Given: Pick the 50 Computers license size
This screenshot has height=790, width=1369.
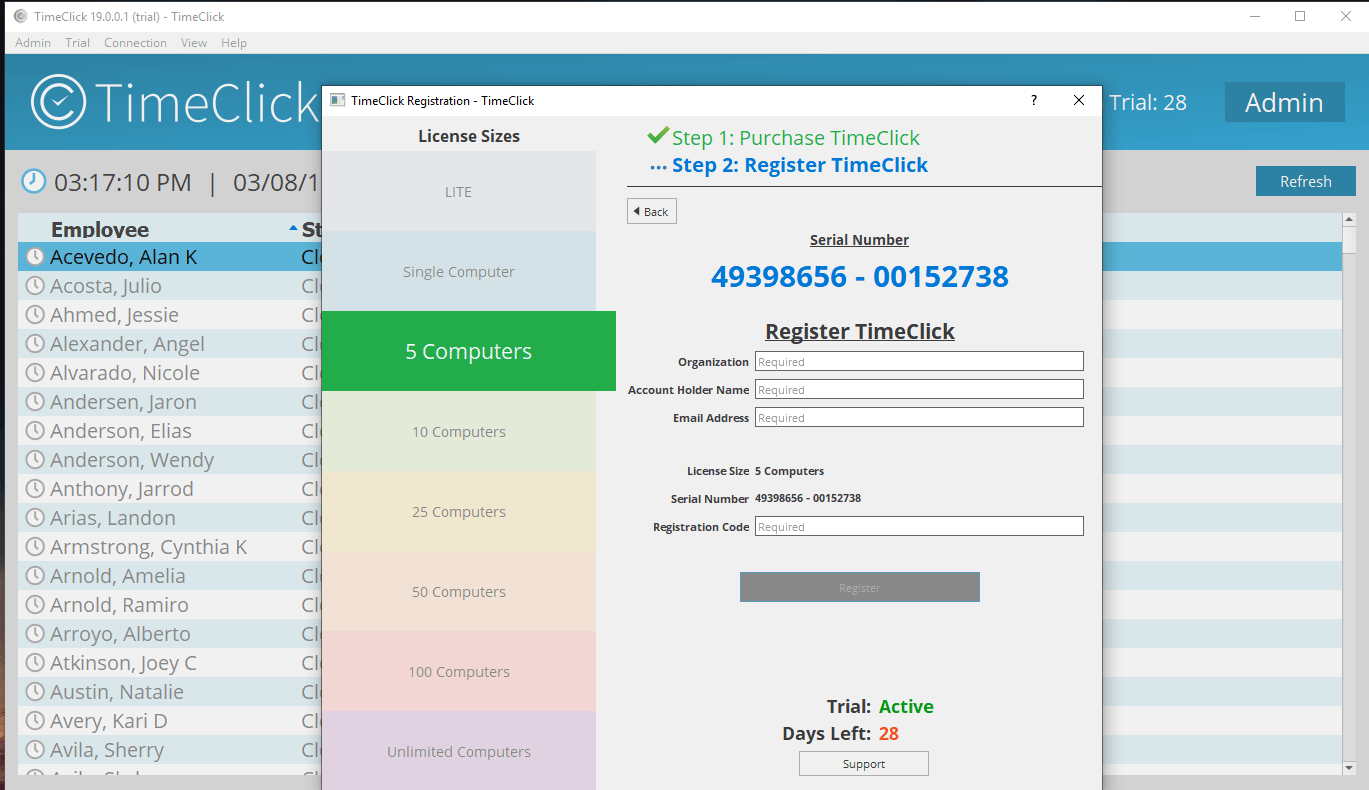Looking at the screenshot, I should [459, 592].
